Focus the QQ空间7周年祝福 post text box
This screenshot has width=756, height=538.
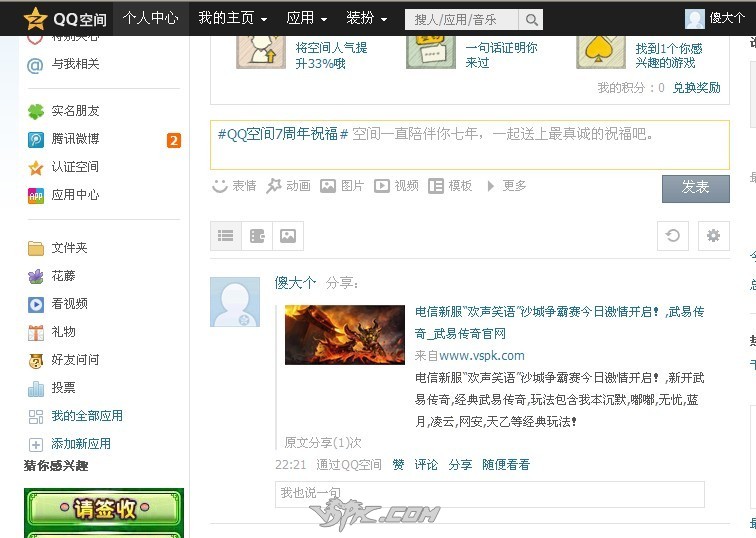point(470,145)
